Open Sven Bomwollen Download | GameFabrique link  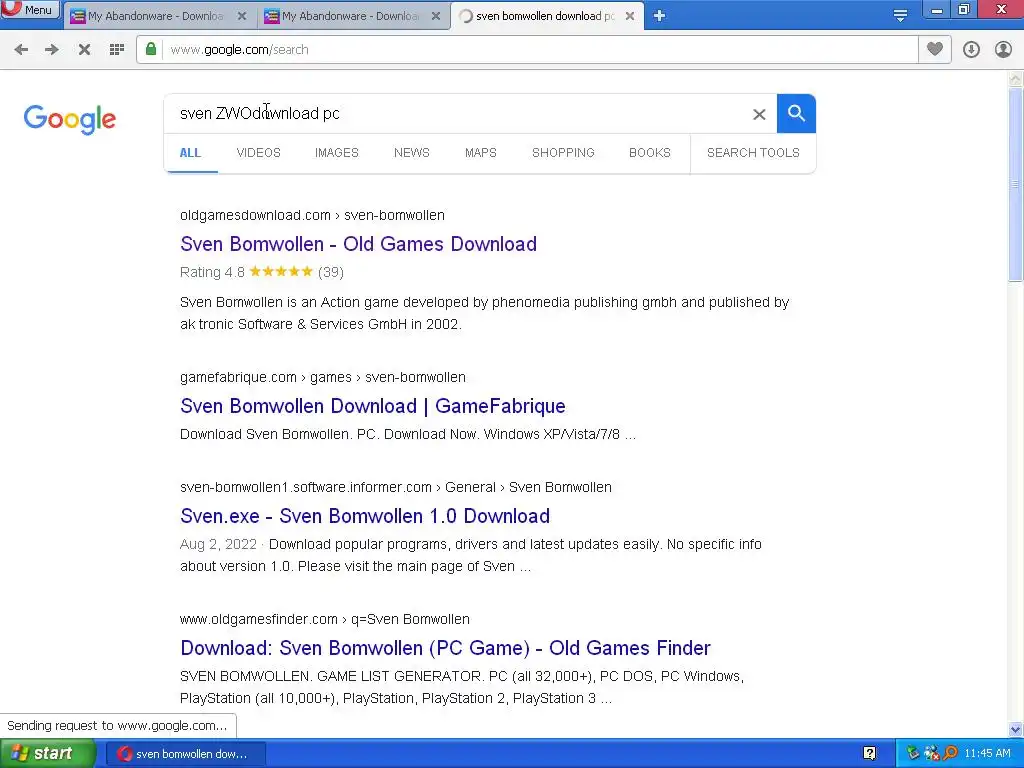coord(373,406)
